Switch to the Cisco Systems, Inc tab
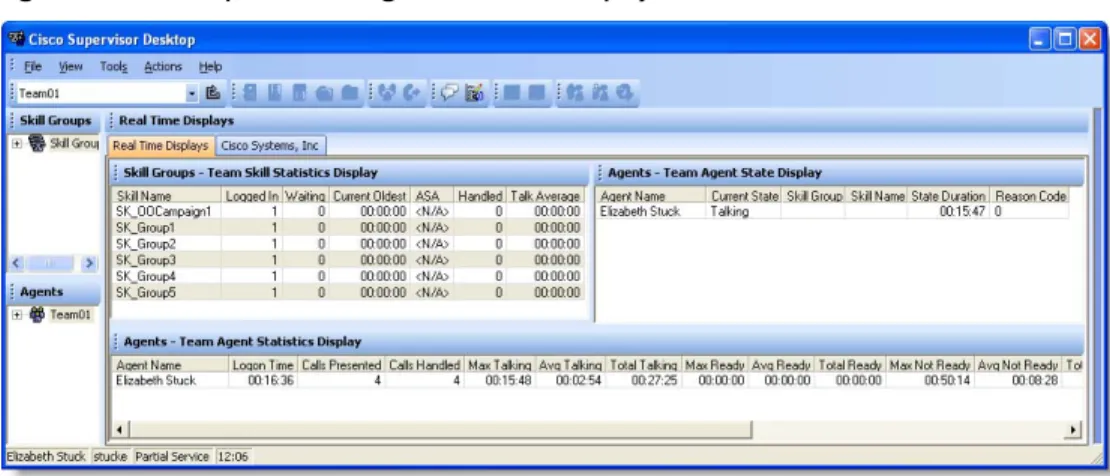 pyautogui.click(x=270, y=145)
